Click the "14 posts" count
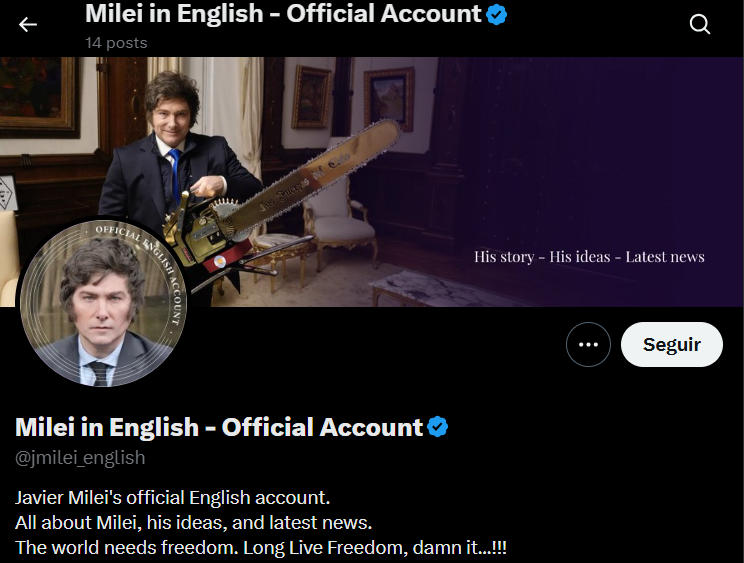This screenshot has height=563, width=744. point(116,43)
